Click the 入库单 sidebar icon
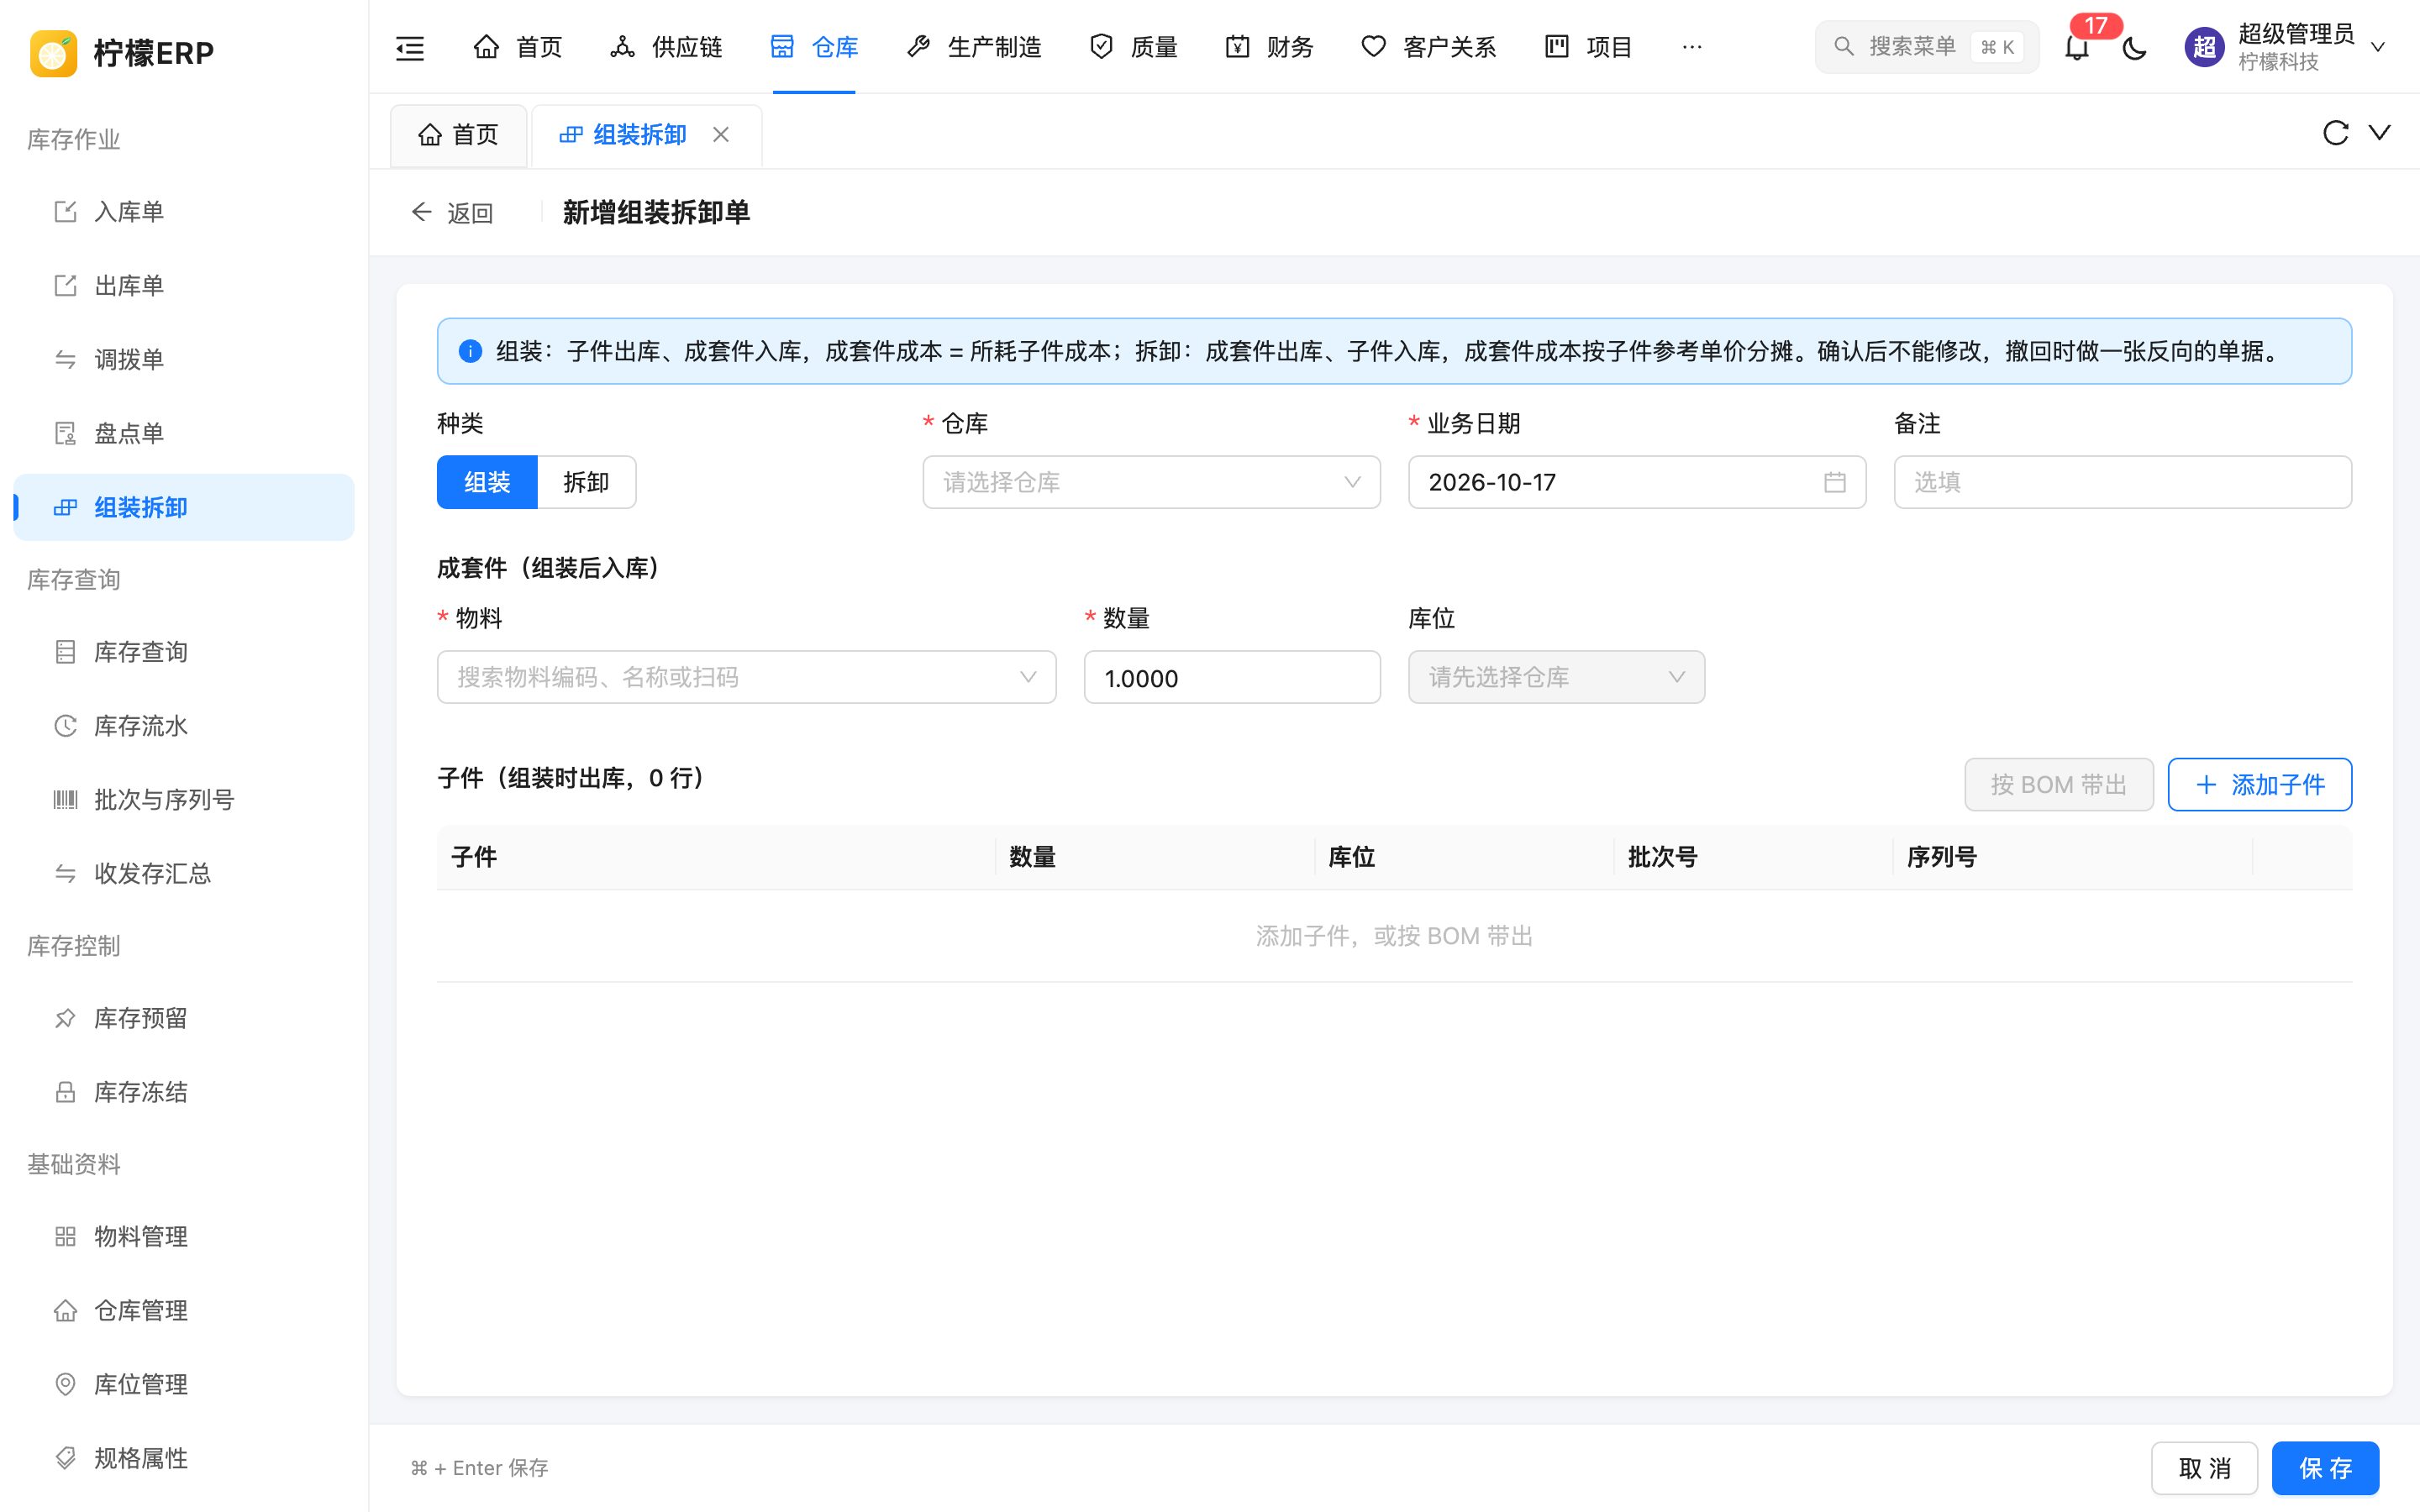The width and height of the screenshot is (2420, 1512). point(65,211)
